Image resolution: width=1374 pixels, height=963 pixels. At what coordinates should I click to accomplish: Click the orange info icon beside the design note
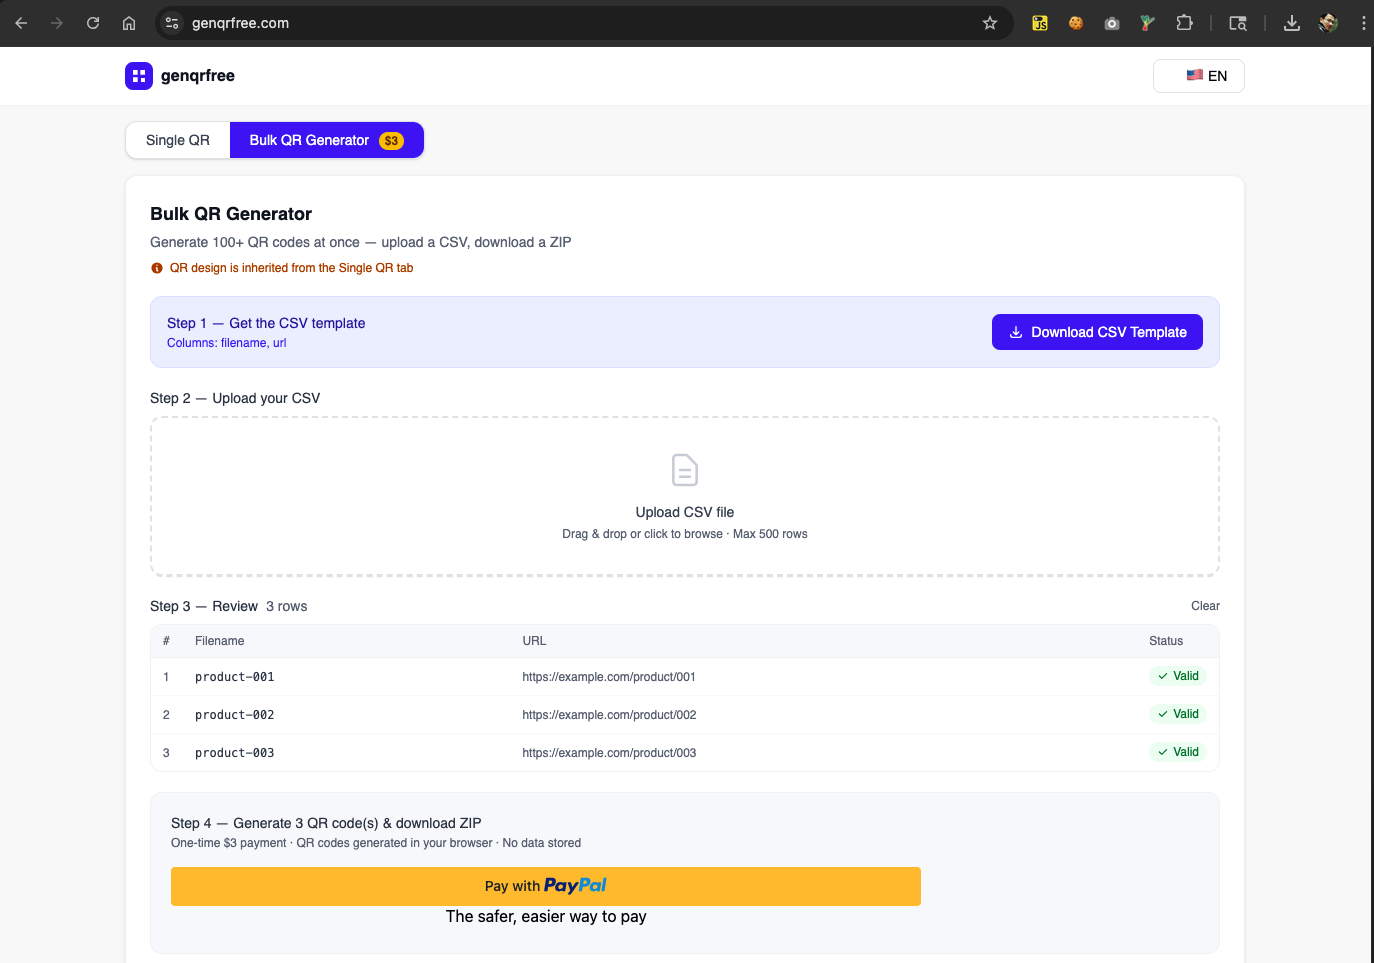[x=157, y=268]
